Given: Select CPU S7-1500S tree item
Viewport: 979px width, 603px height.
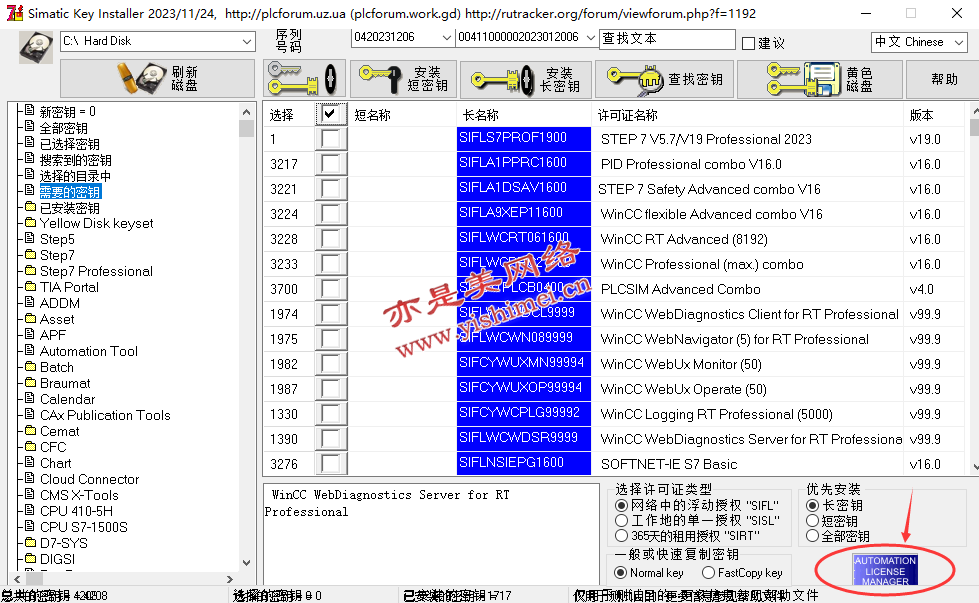Looking at the screenshot, I should click(84, 527).
